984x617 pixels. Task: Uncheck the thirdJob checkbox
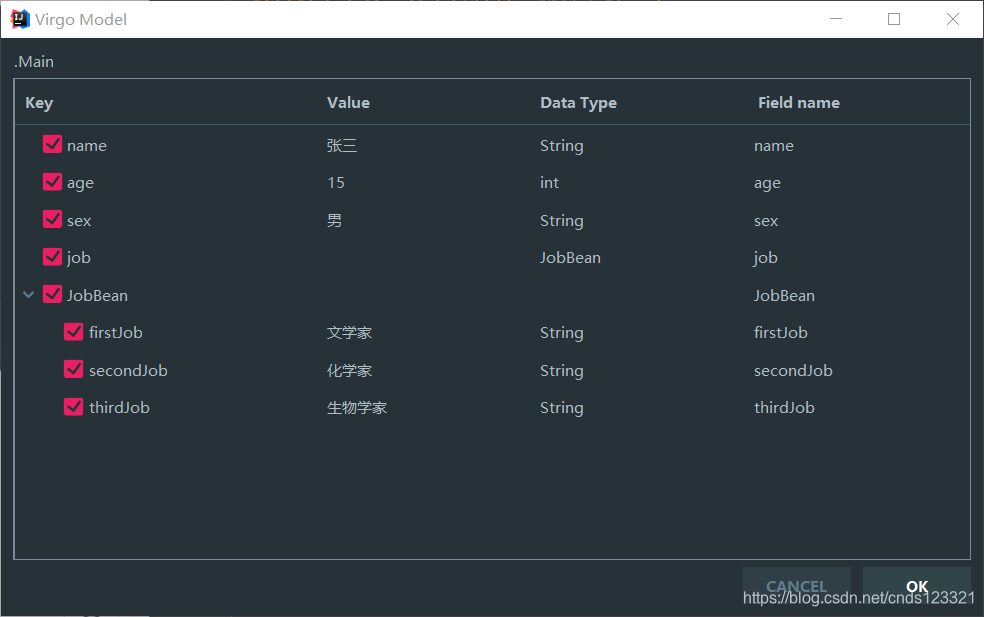click(x=73, y=407)
